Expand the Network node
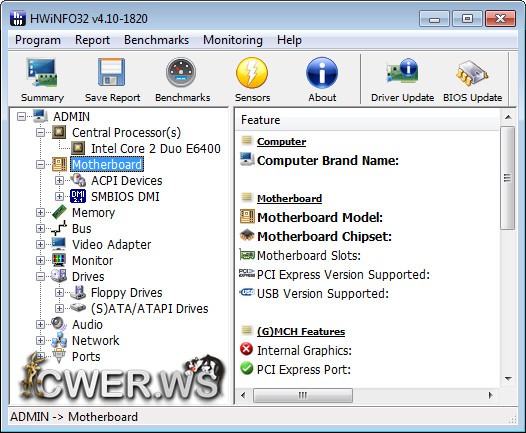 coord(40,340)
